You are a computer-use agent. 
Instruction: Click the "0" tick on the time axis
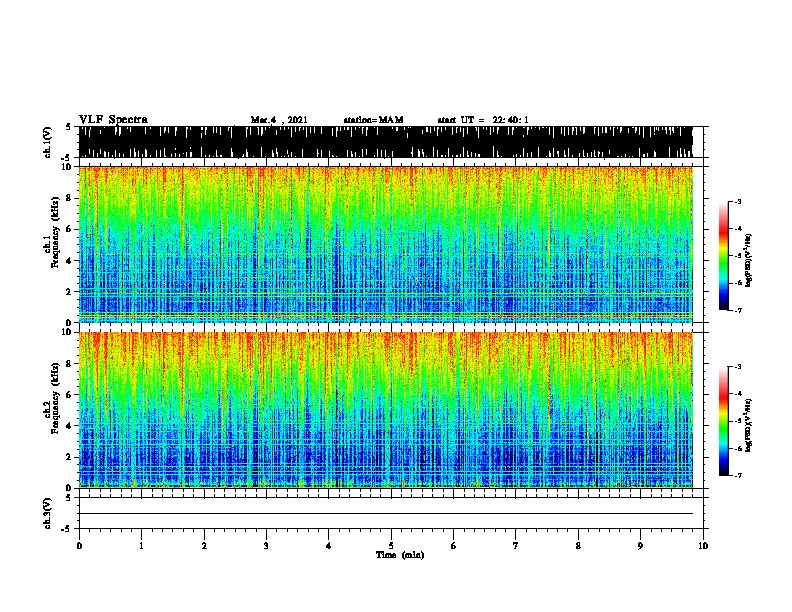point(79,545)
